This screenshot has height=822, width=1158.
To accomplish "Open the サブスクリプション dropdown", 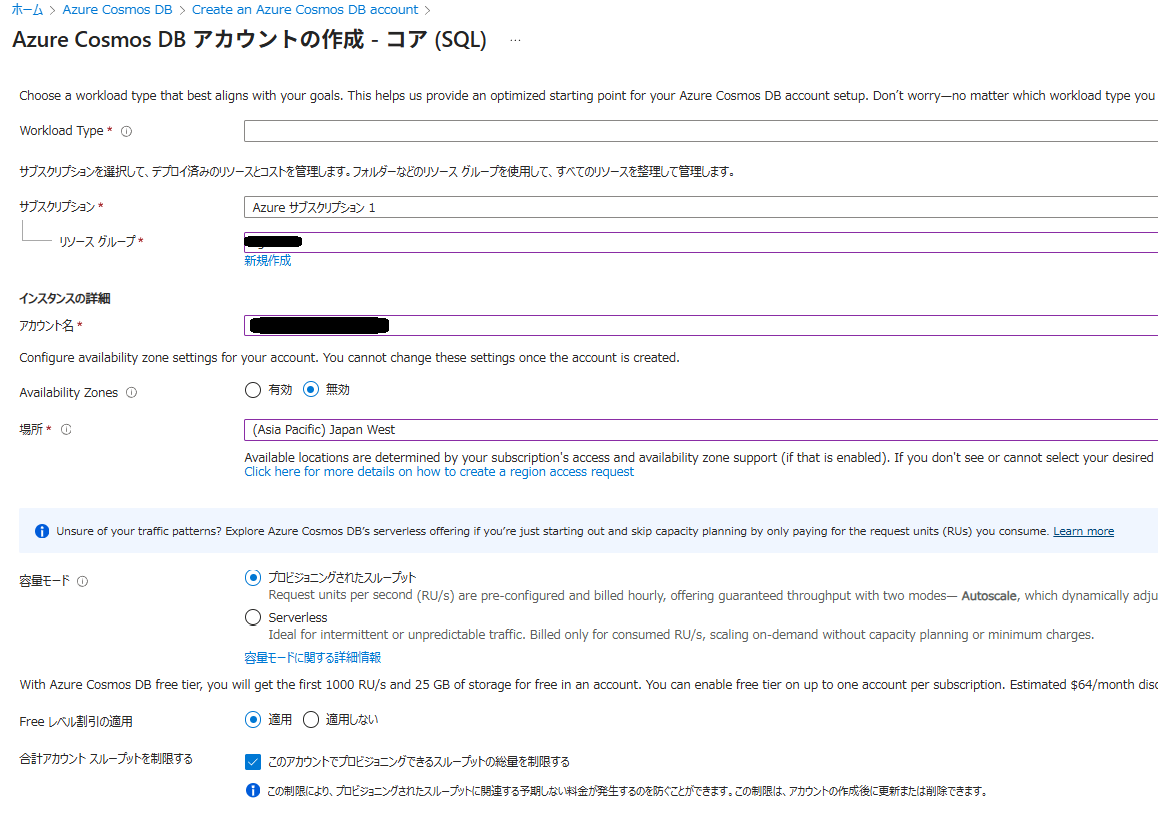I will tap(700, 207).
